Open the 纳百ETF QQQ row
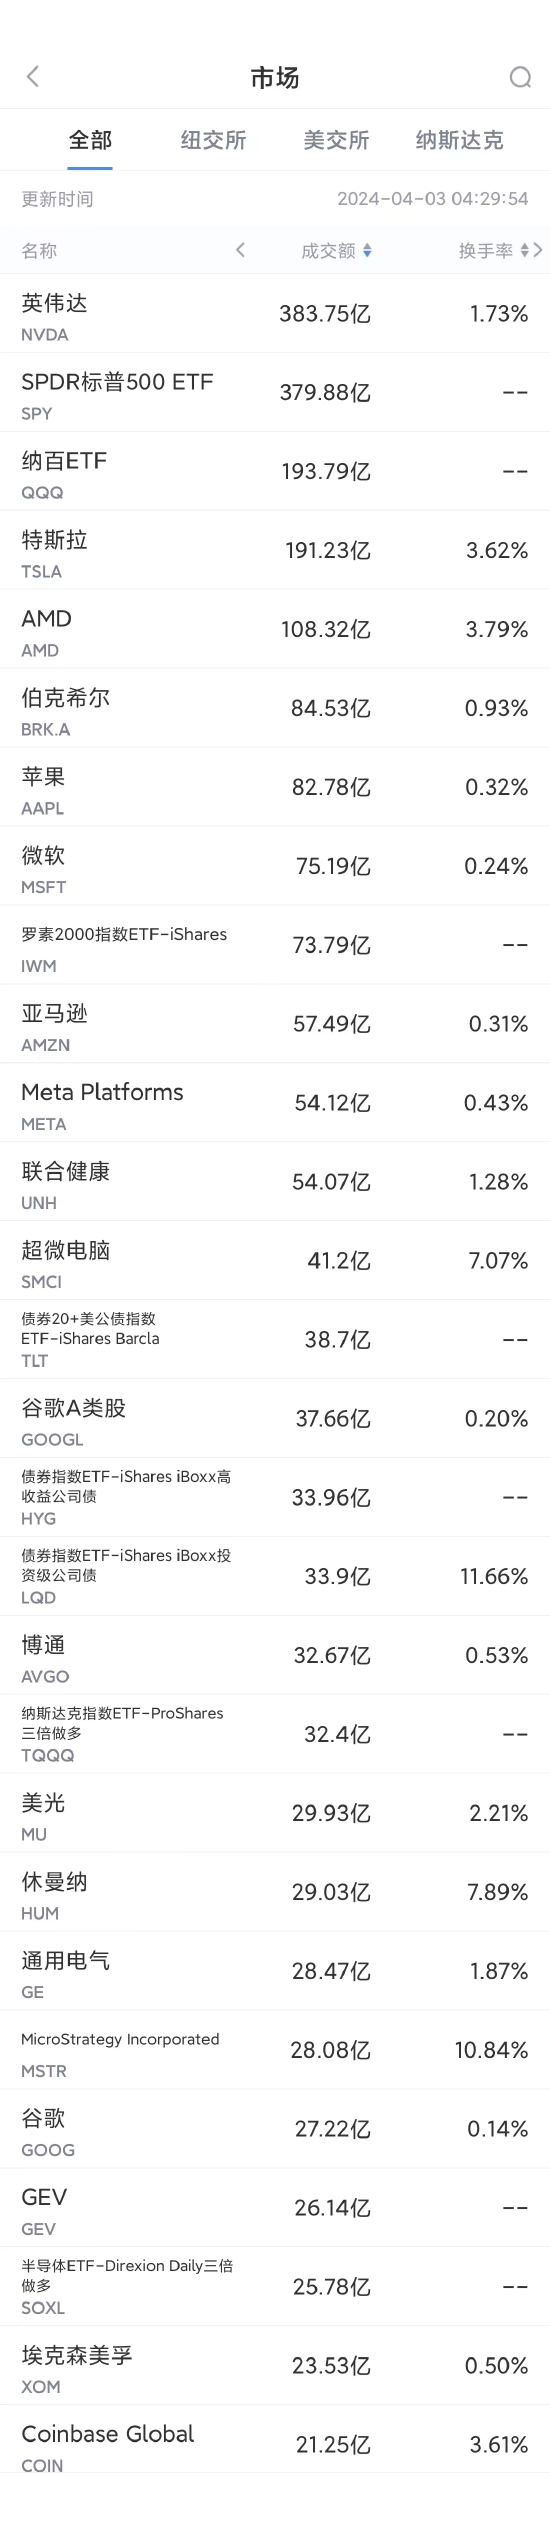550x2538 pixels. click(x=275, y=472)
